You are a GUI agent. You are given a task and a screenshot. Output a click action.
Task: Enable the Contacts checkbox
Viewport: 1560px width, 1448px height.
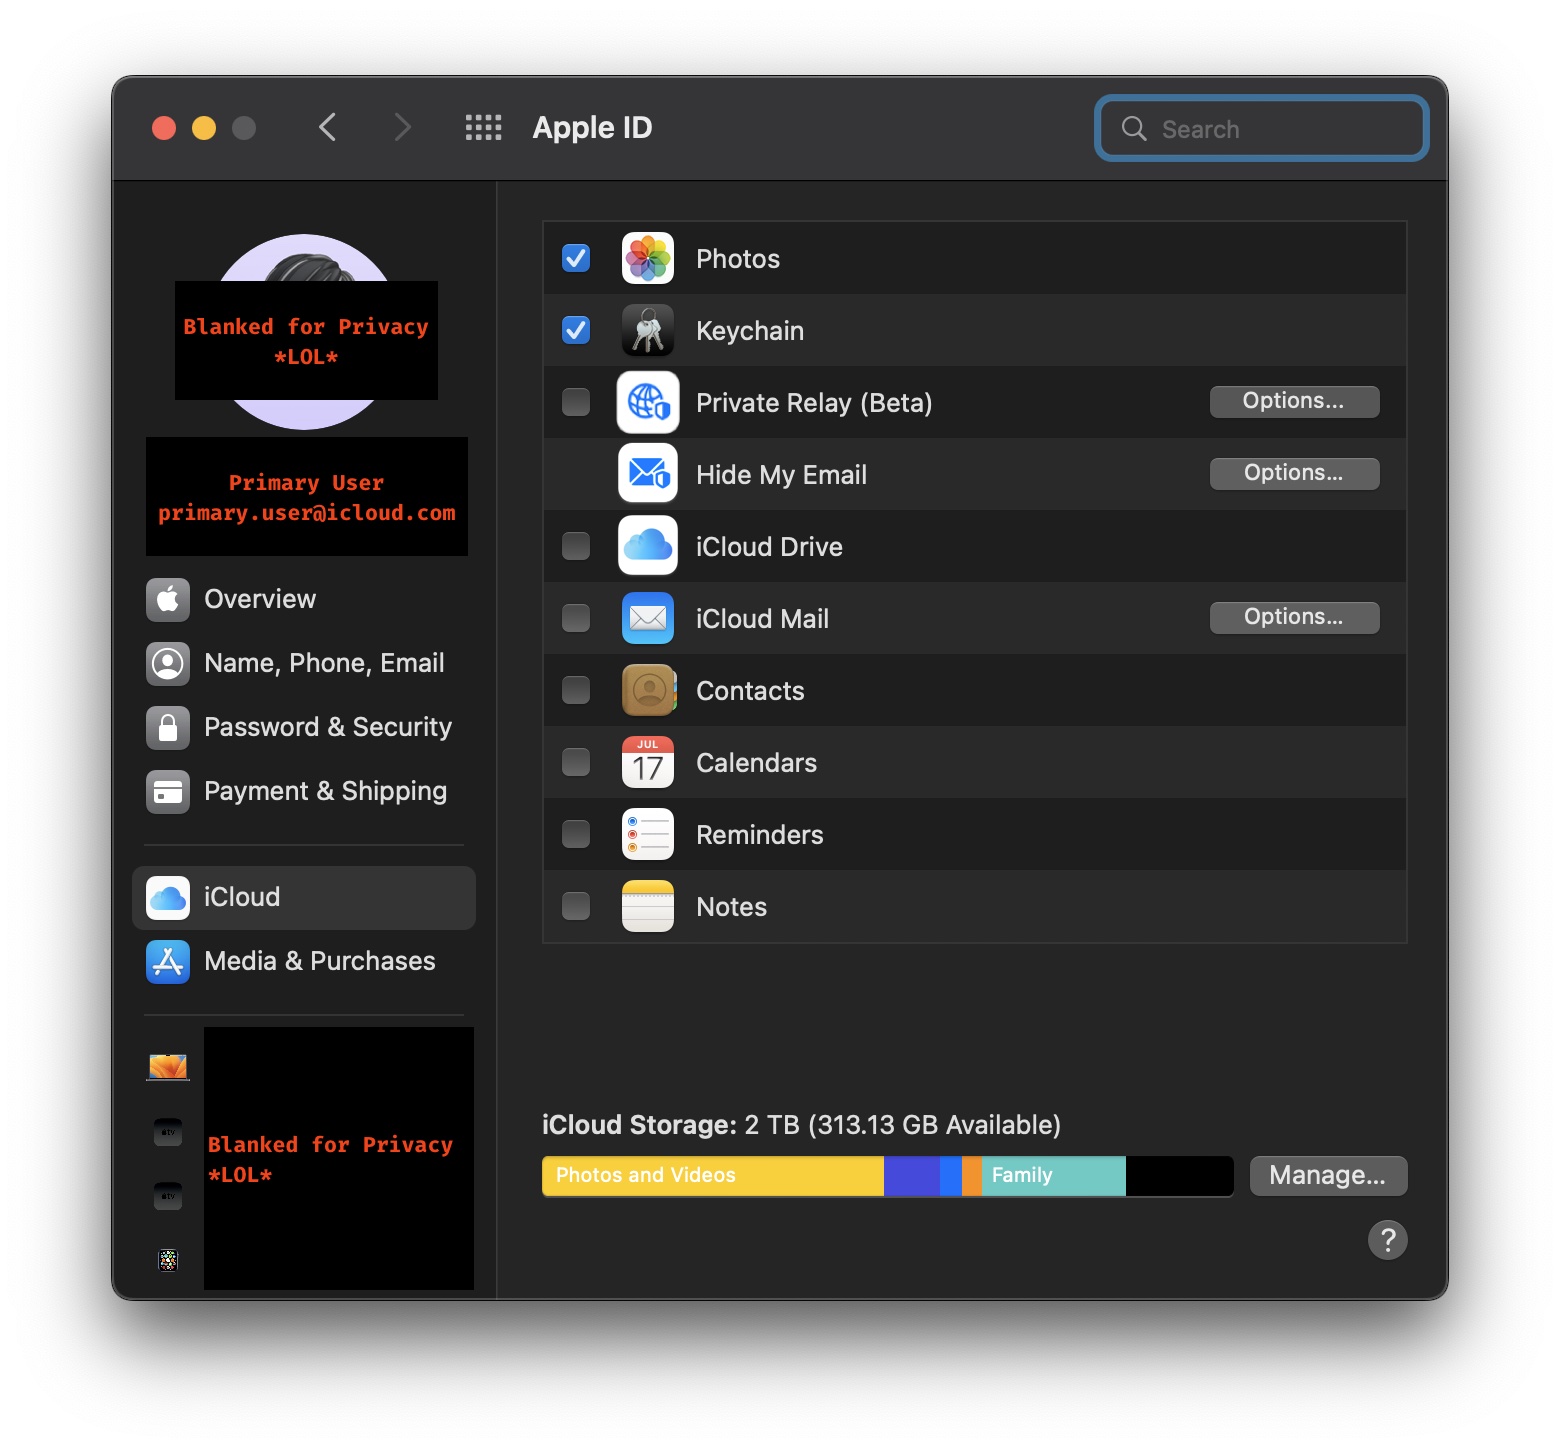(576, 690)
